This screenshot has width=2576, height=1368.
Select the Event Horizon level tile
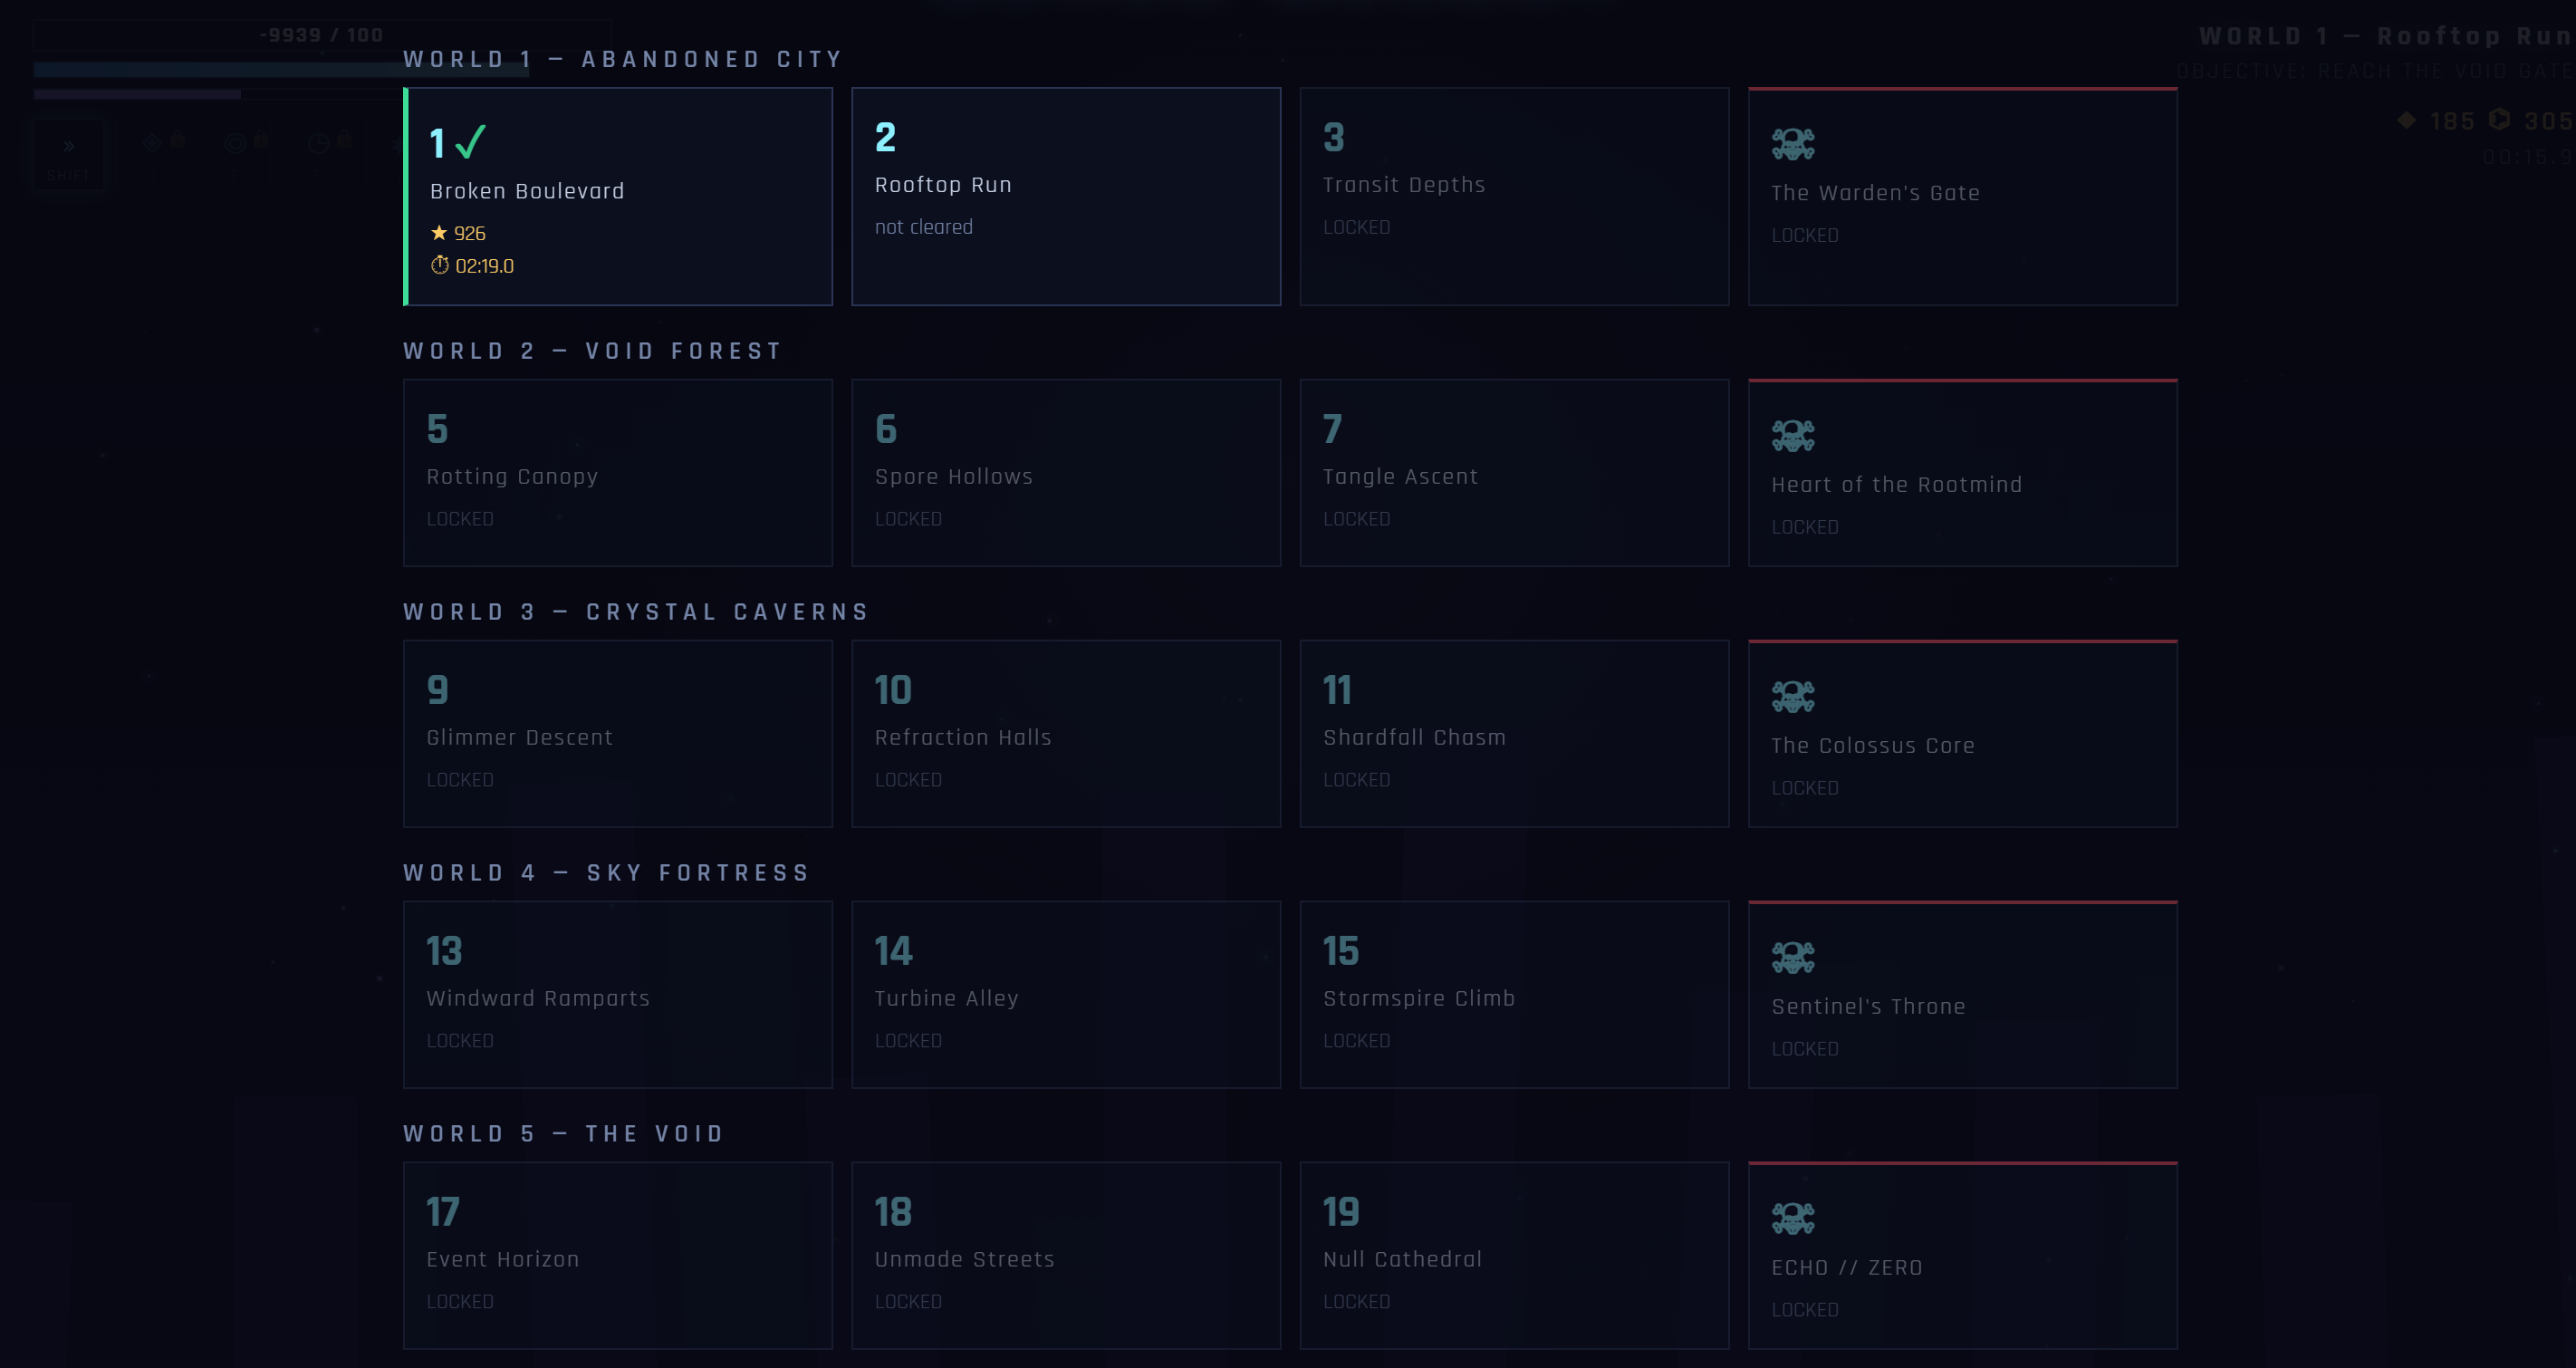point(618,1255)
